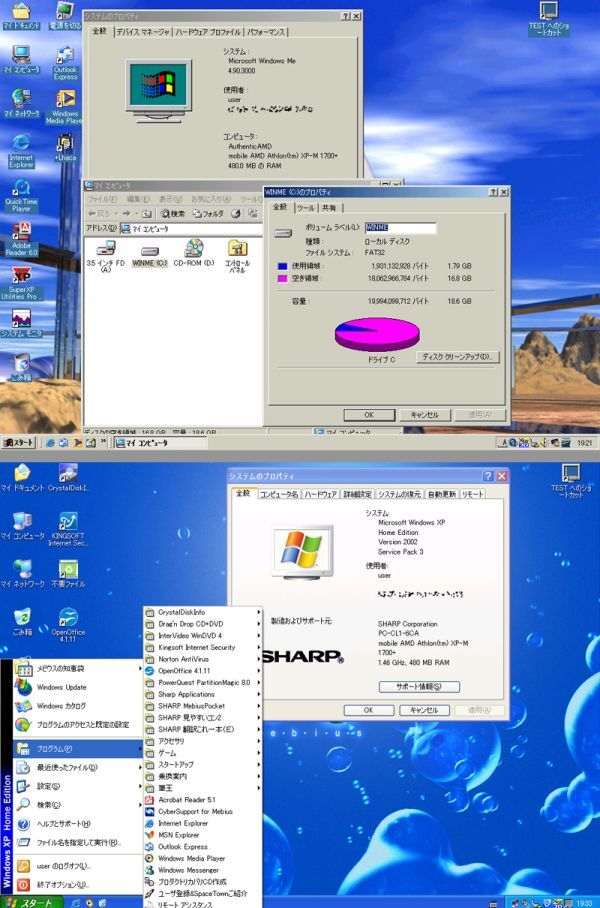Click the Acrobat Reader 5.1 program entry

(x=186, y=799)
